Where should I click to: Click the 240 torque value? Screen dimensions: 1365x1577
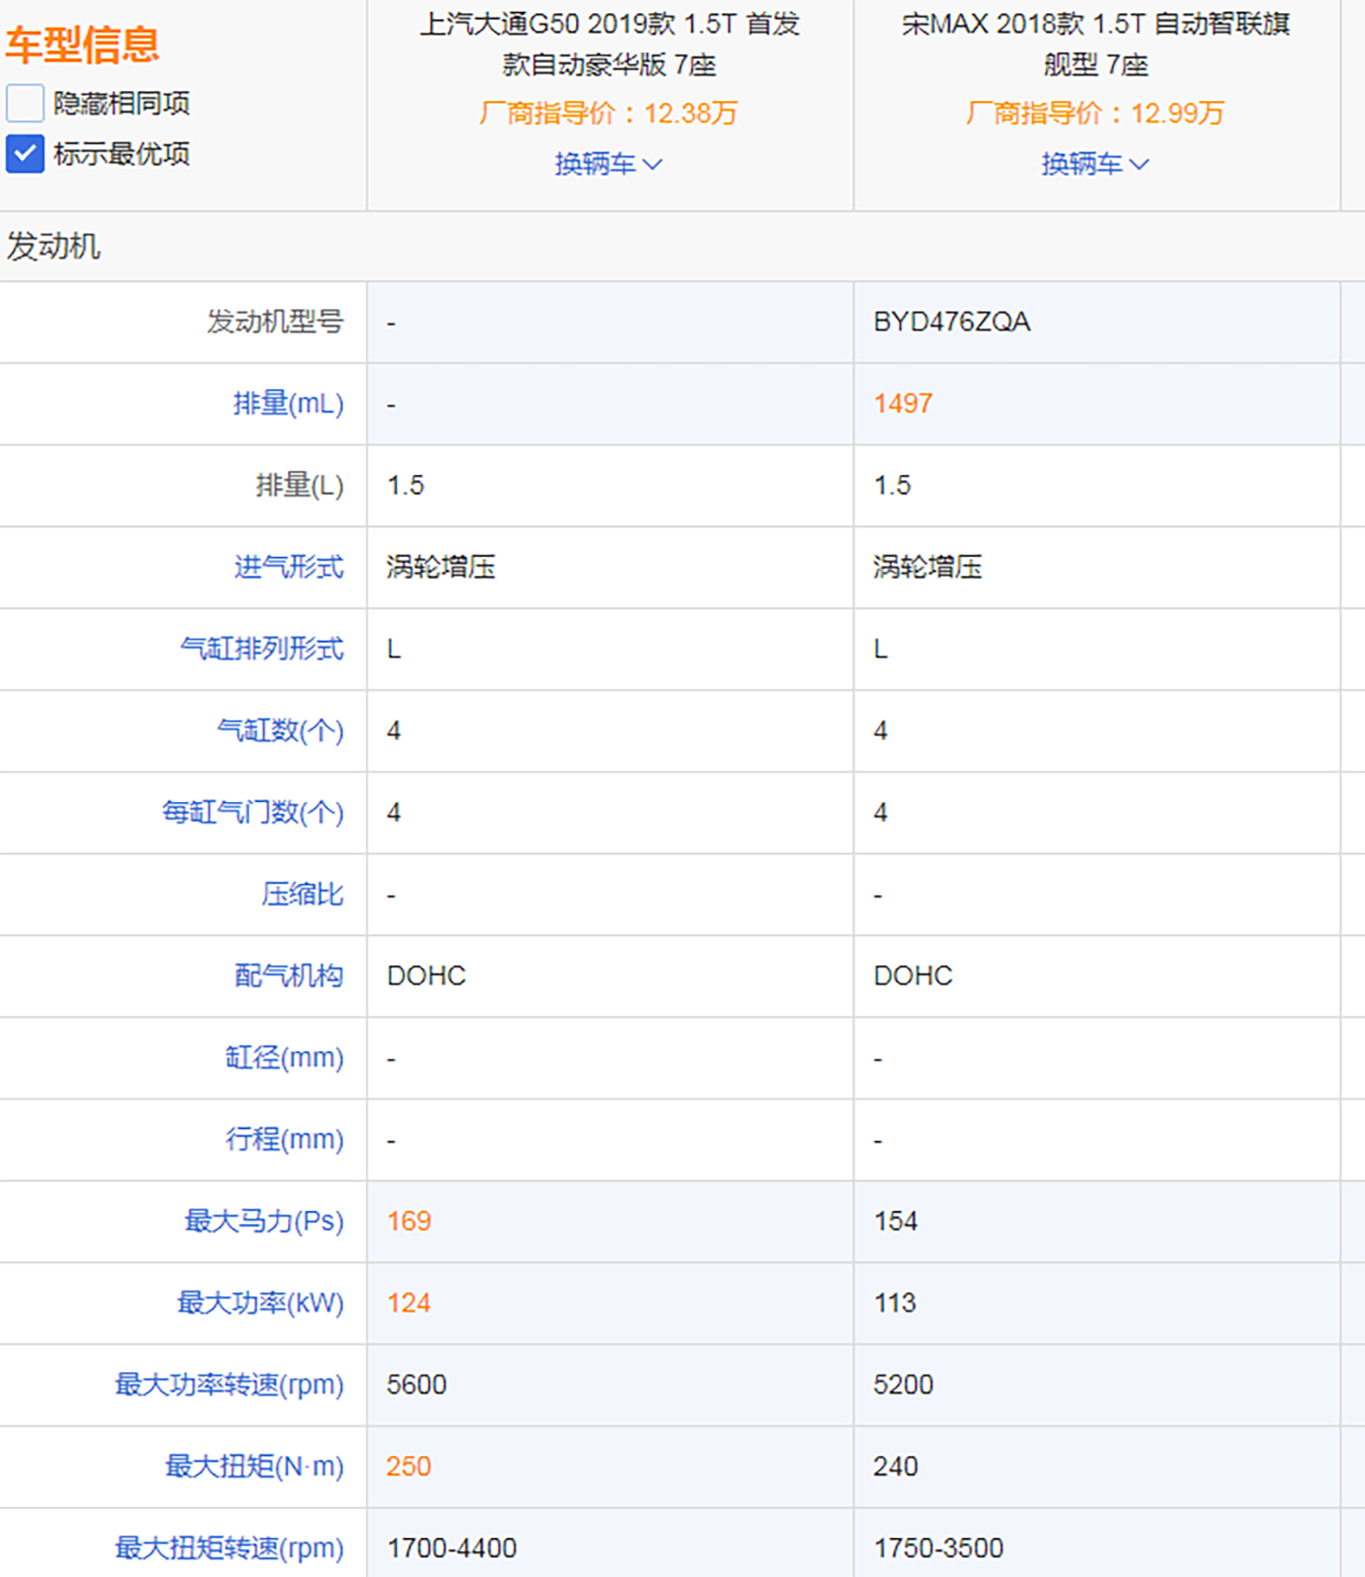(x=895, y=1467)
